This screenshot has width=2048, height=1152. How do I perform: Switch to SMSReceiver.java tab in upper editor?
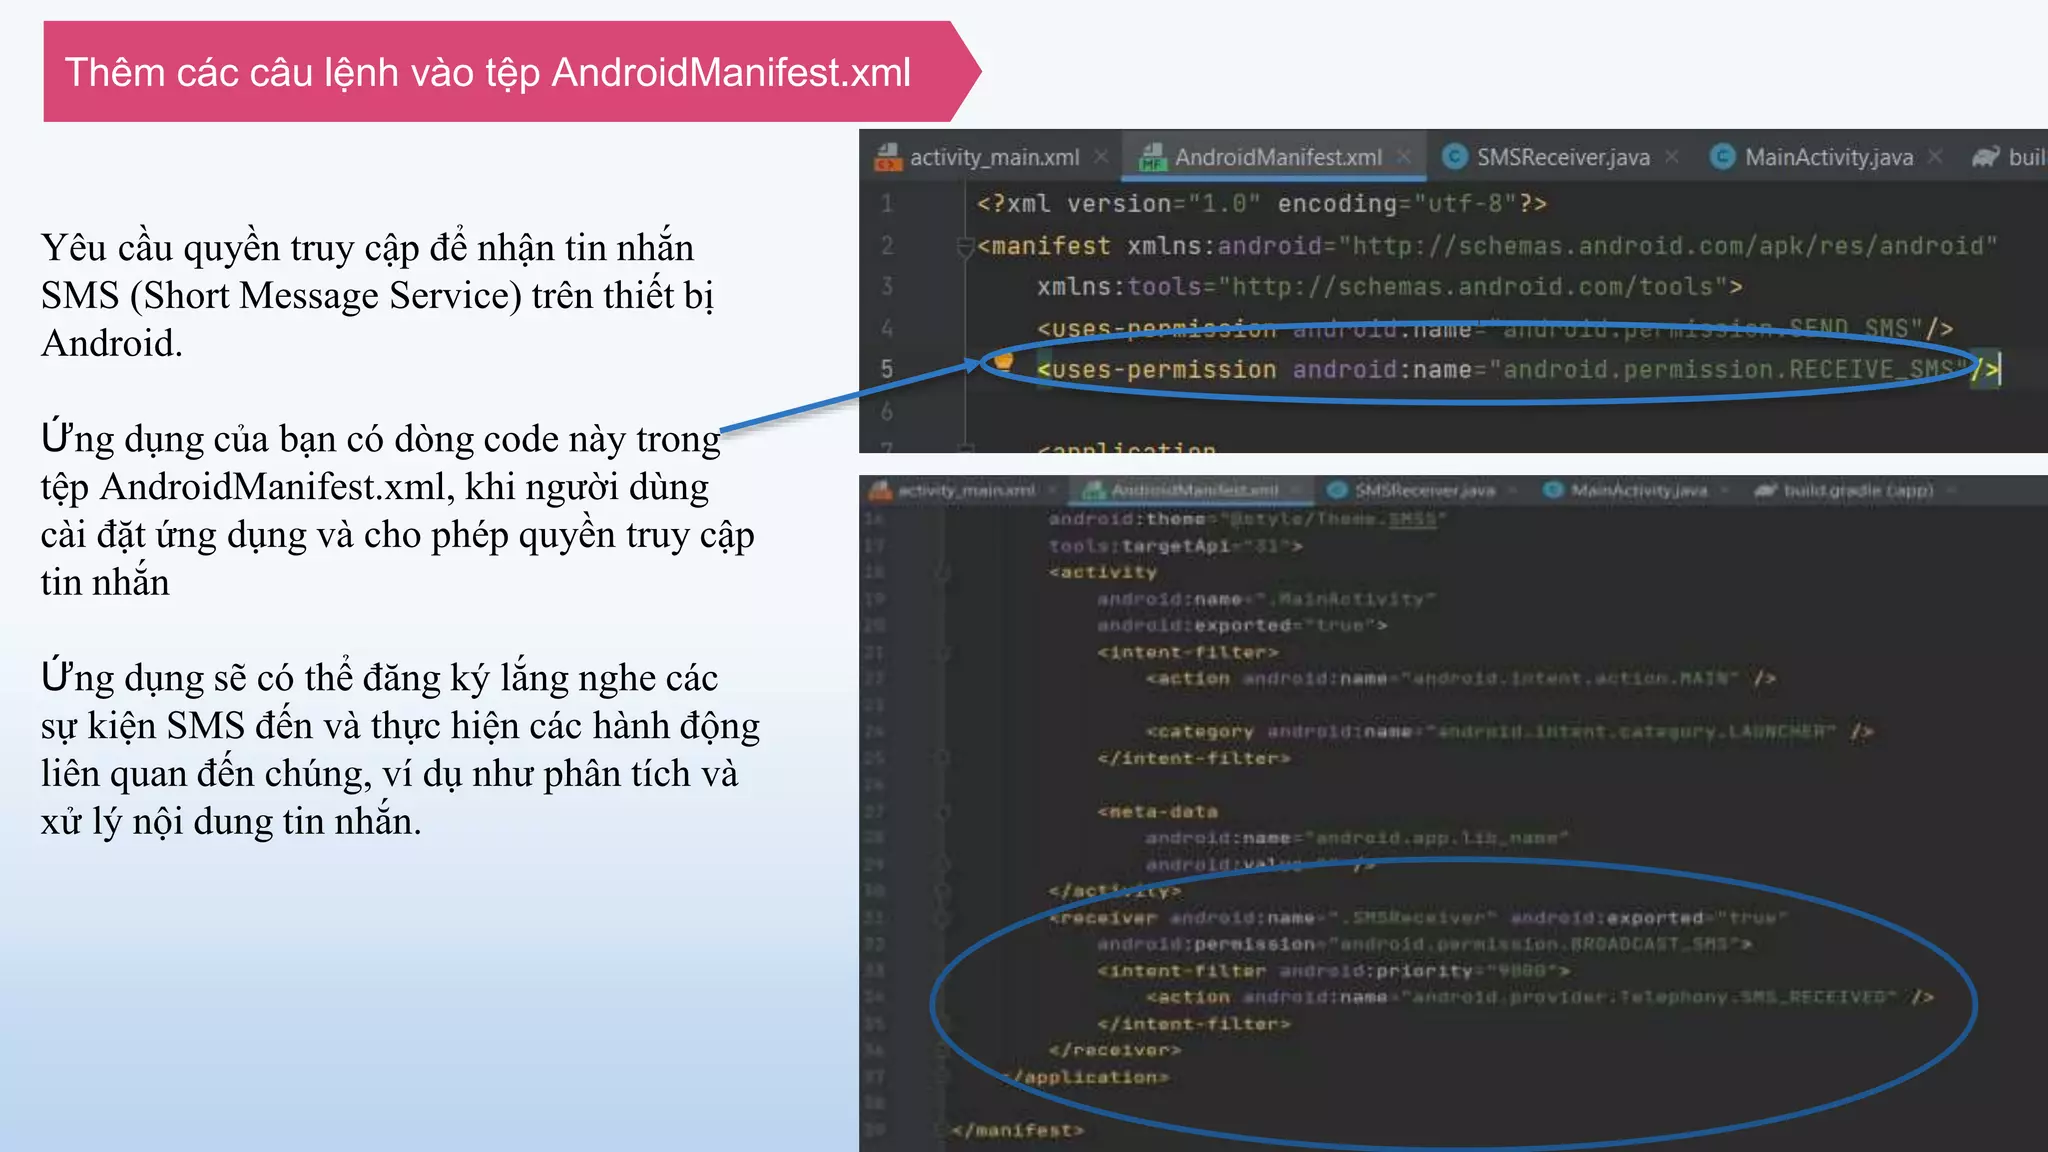pyautogui.click(x=1562, y=157)
